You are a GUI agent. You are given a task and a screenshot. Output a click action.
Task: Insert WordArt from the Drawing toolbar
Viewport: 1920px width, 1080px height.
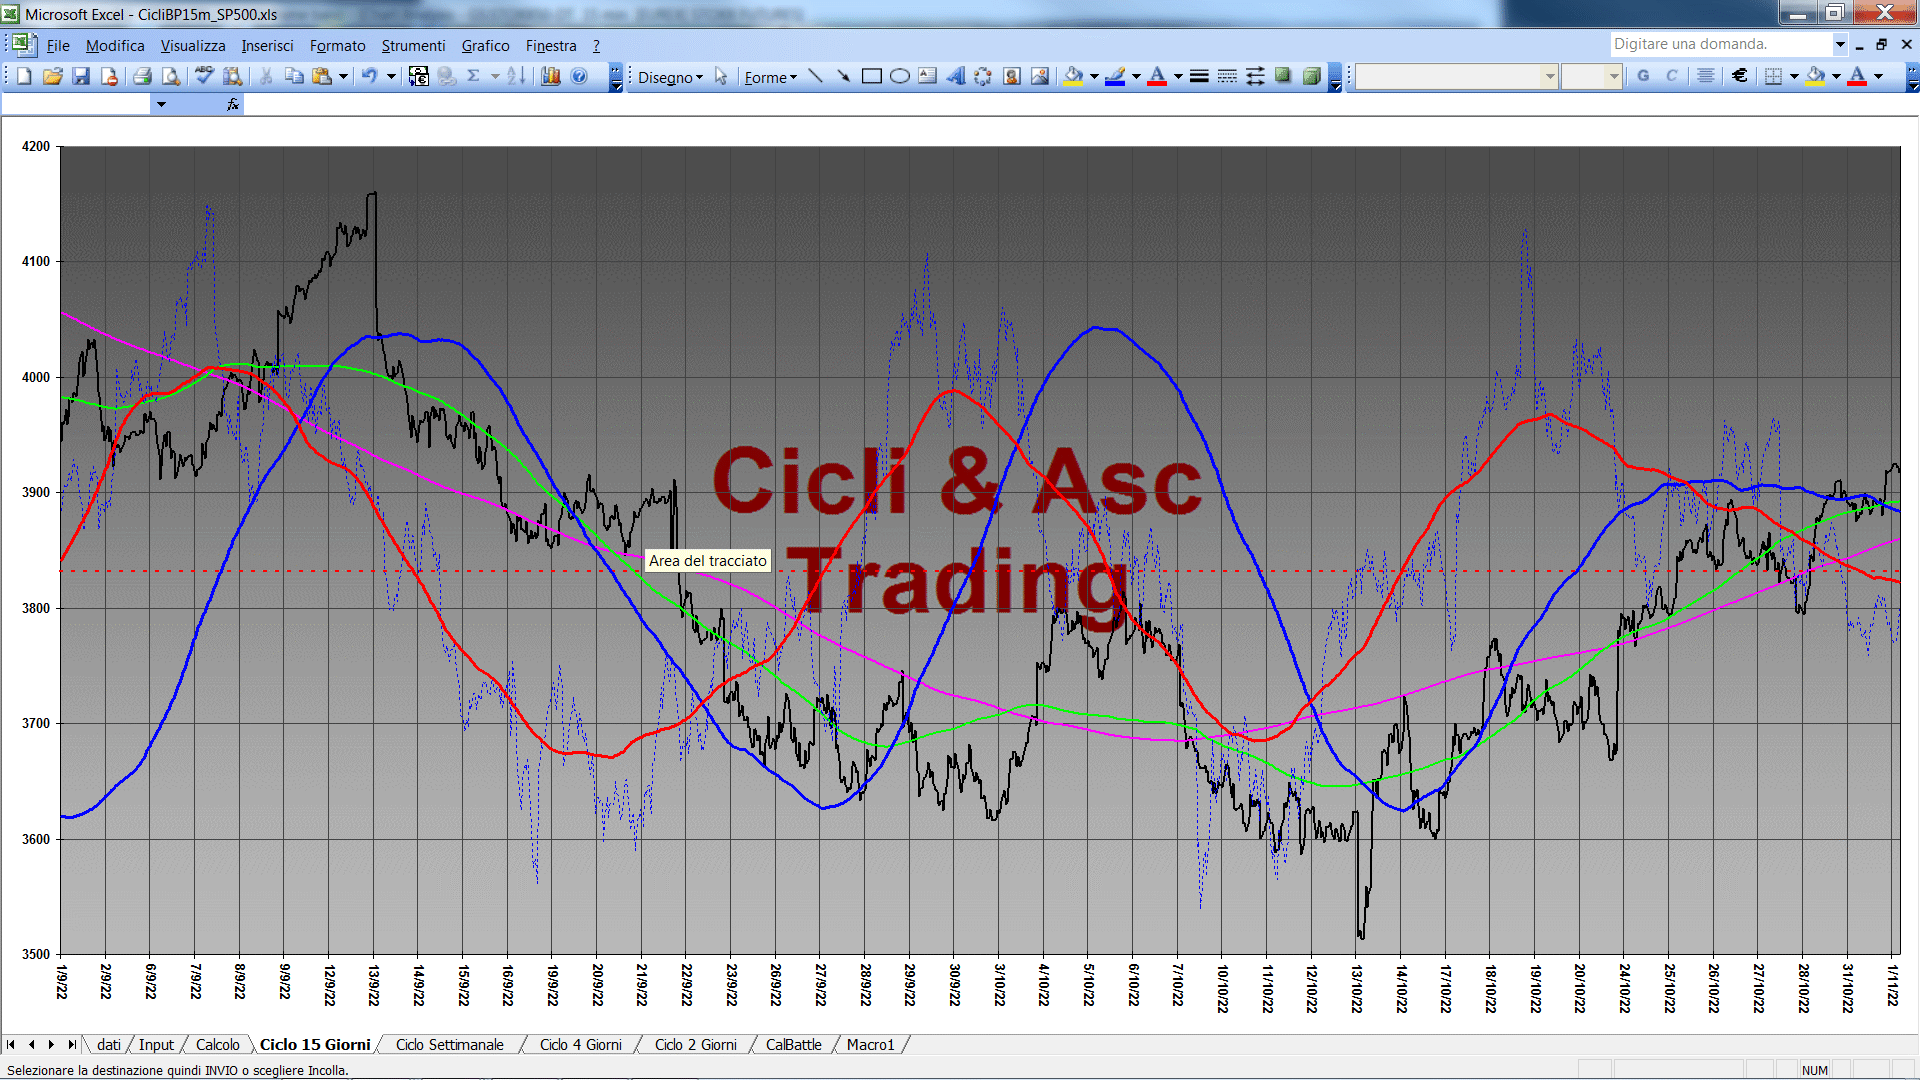point(956,77)
